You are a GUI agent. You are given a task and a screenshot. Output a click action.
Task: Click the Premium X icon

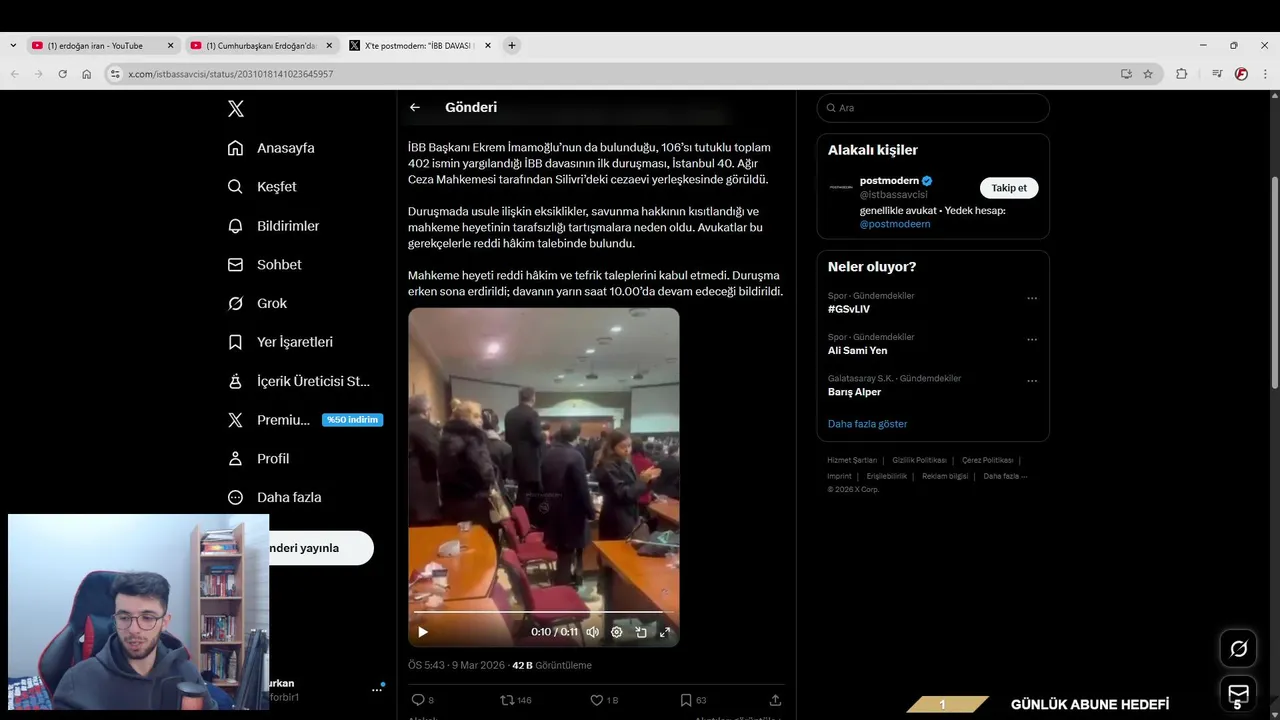235,420
